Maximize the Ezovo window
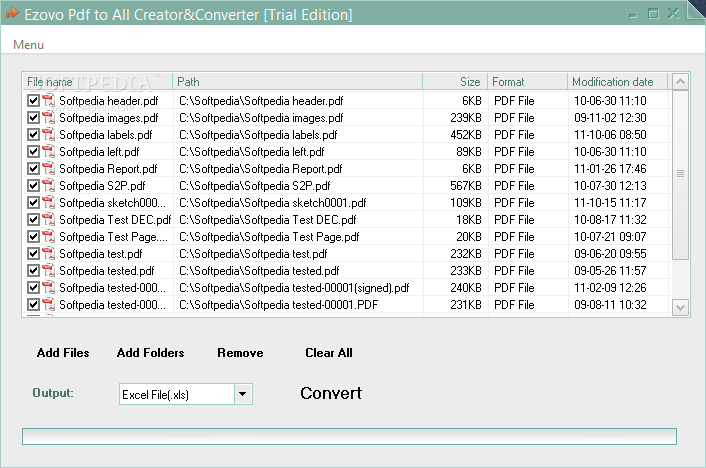The height and width of the screenshot is (468, 706). point(653,14)
